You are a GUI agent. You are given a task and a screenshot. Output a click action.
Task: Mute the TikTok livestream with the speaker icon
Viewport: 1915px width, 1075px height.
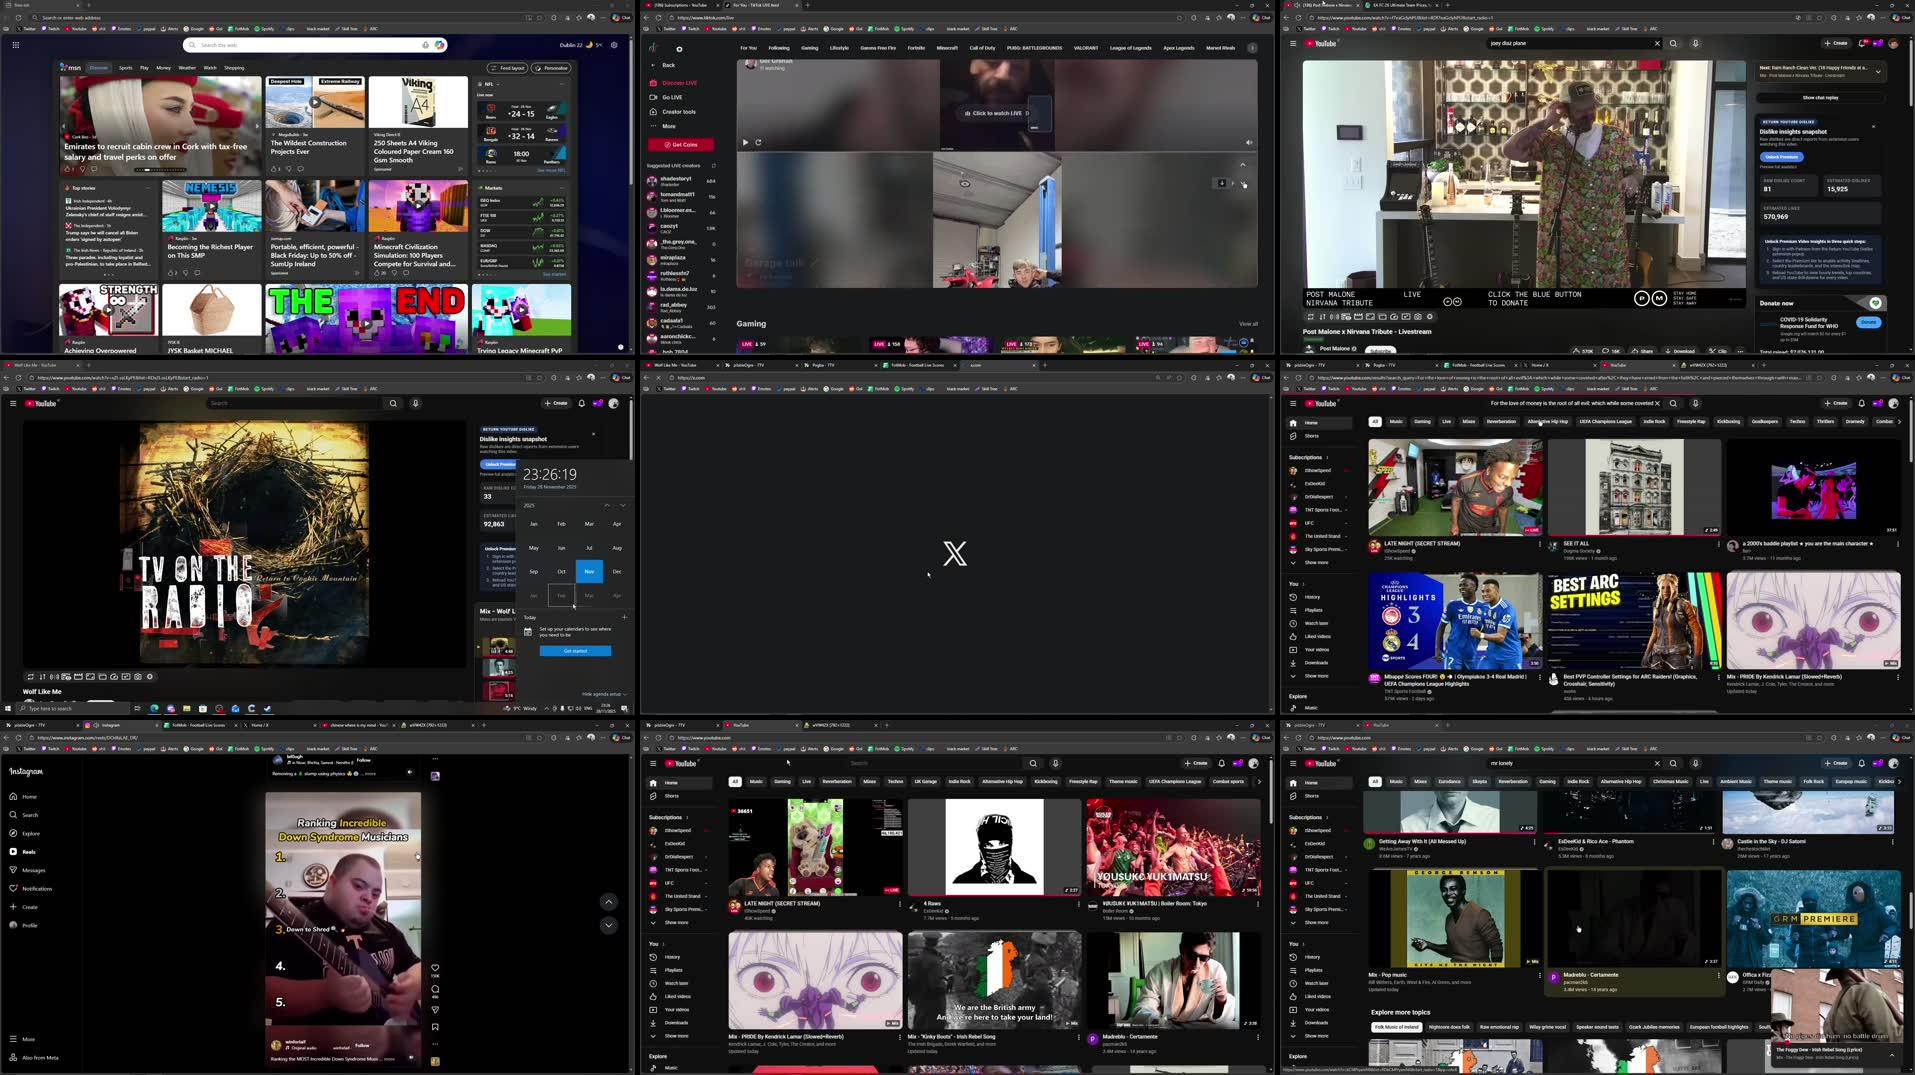tap(1249, 142)
